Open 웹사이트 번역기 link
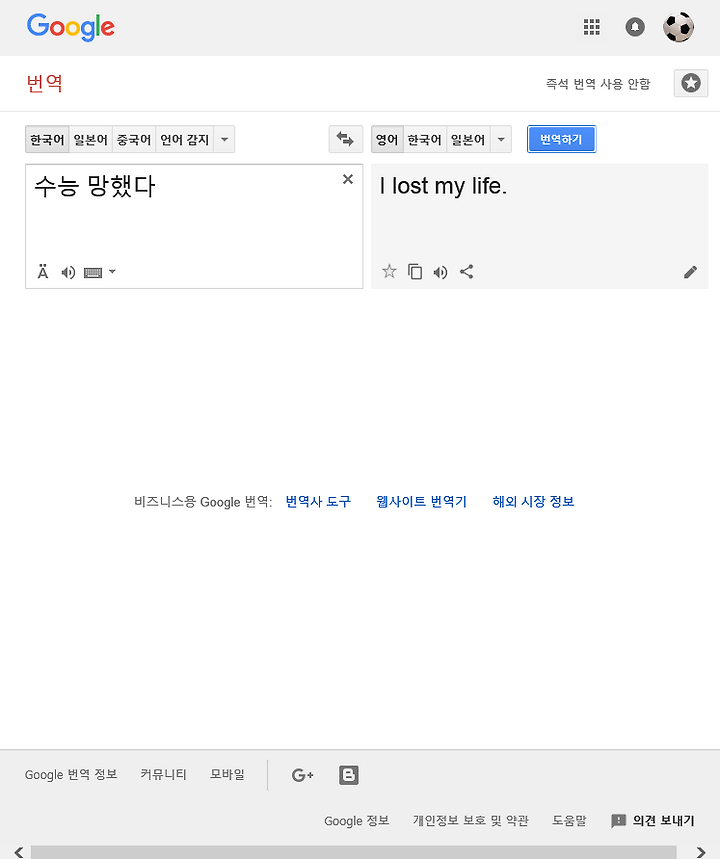This screenshot has width=720, height=859. pyautogui.click(x=421, y=501)
